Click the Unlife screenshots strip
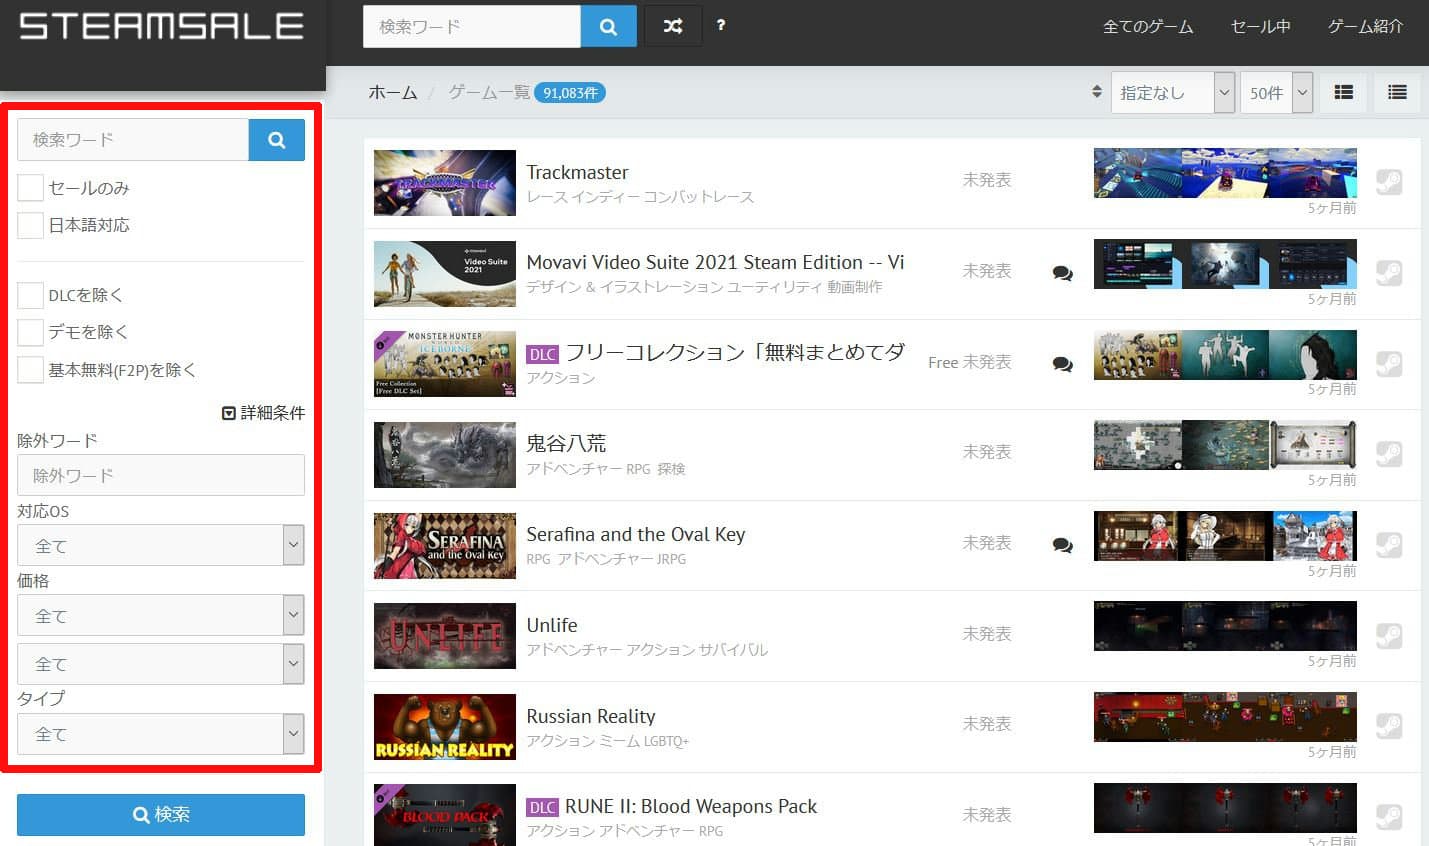The height and width of the screenshot is (846, 1429). (1225, 626)
